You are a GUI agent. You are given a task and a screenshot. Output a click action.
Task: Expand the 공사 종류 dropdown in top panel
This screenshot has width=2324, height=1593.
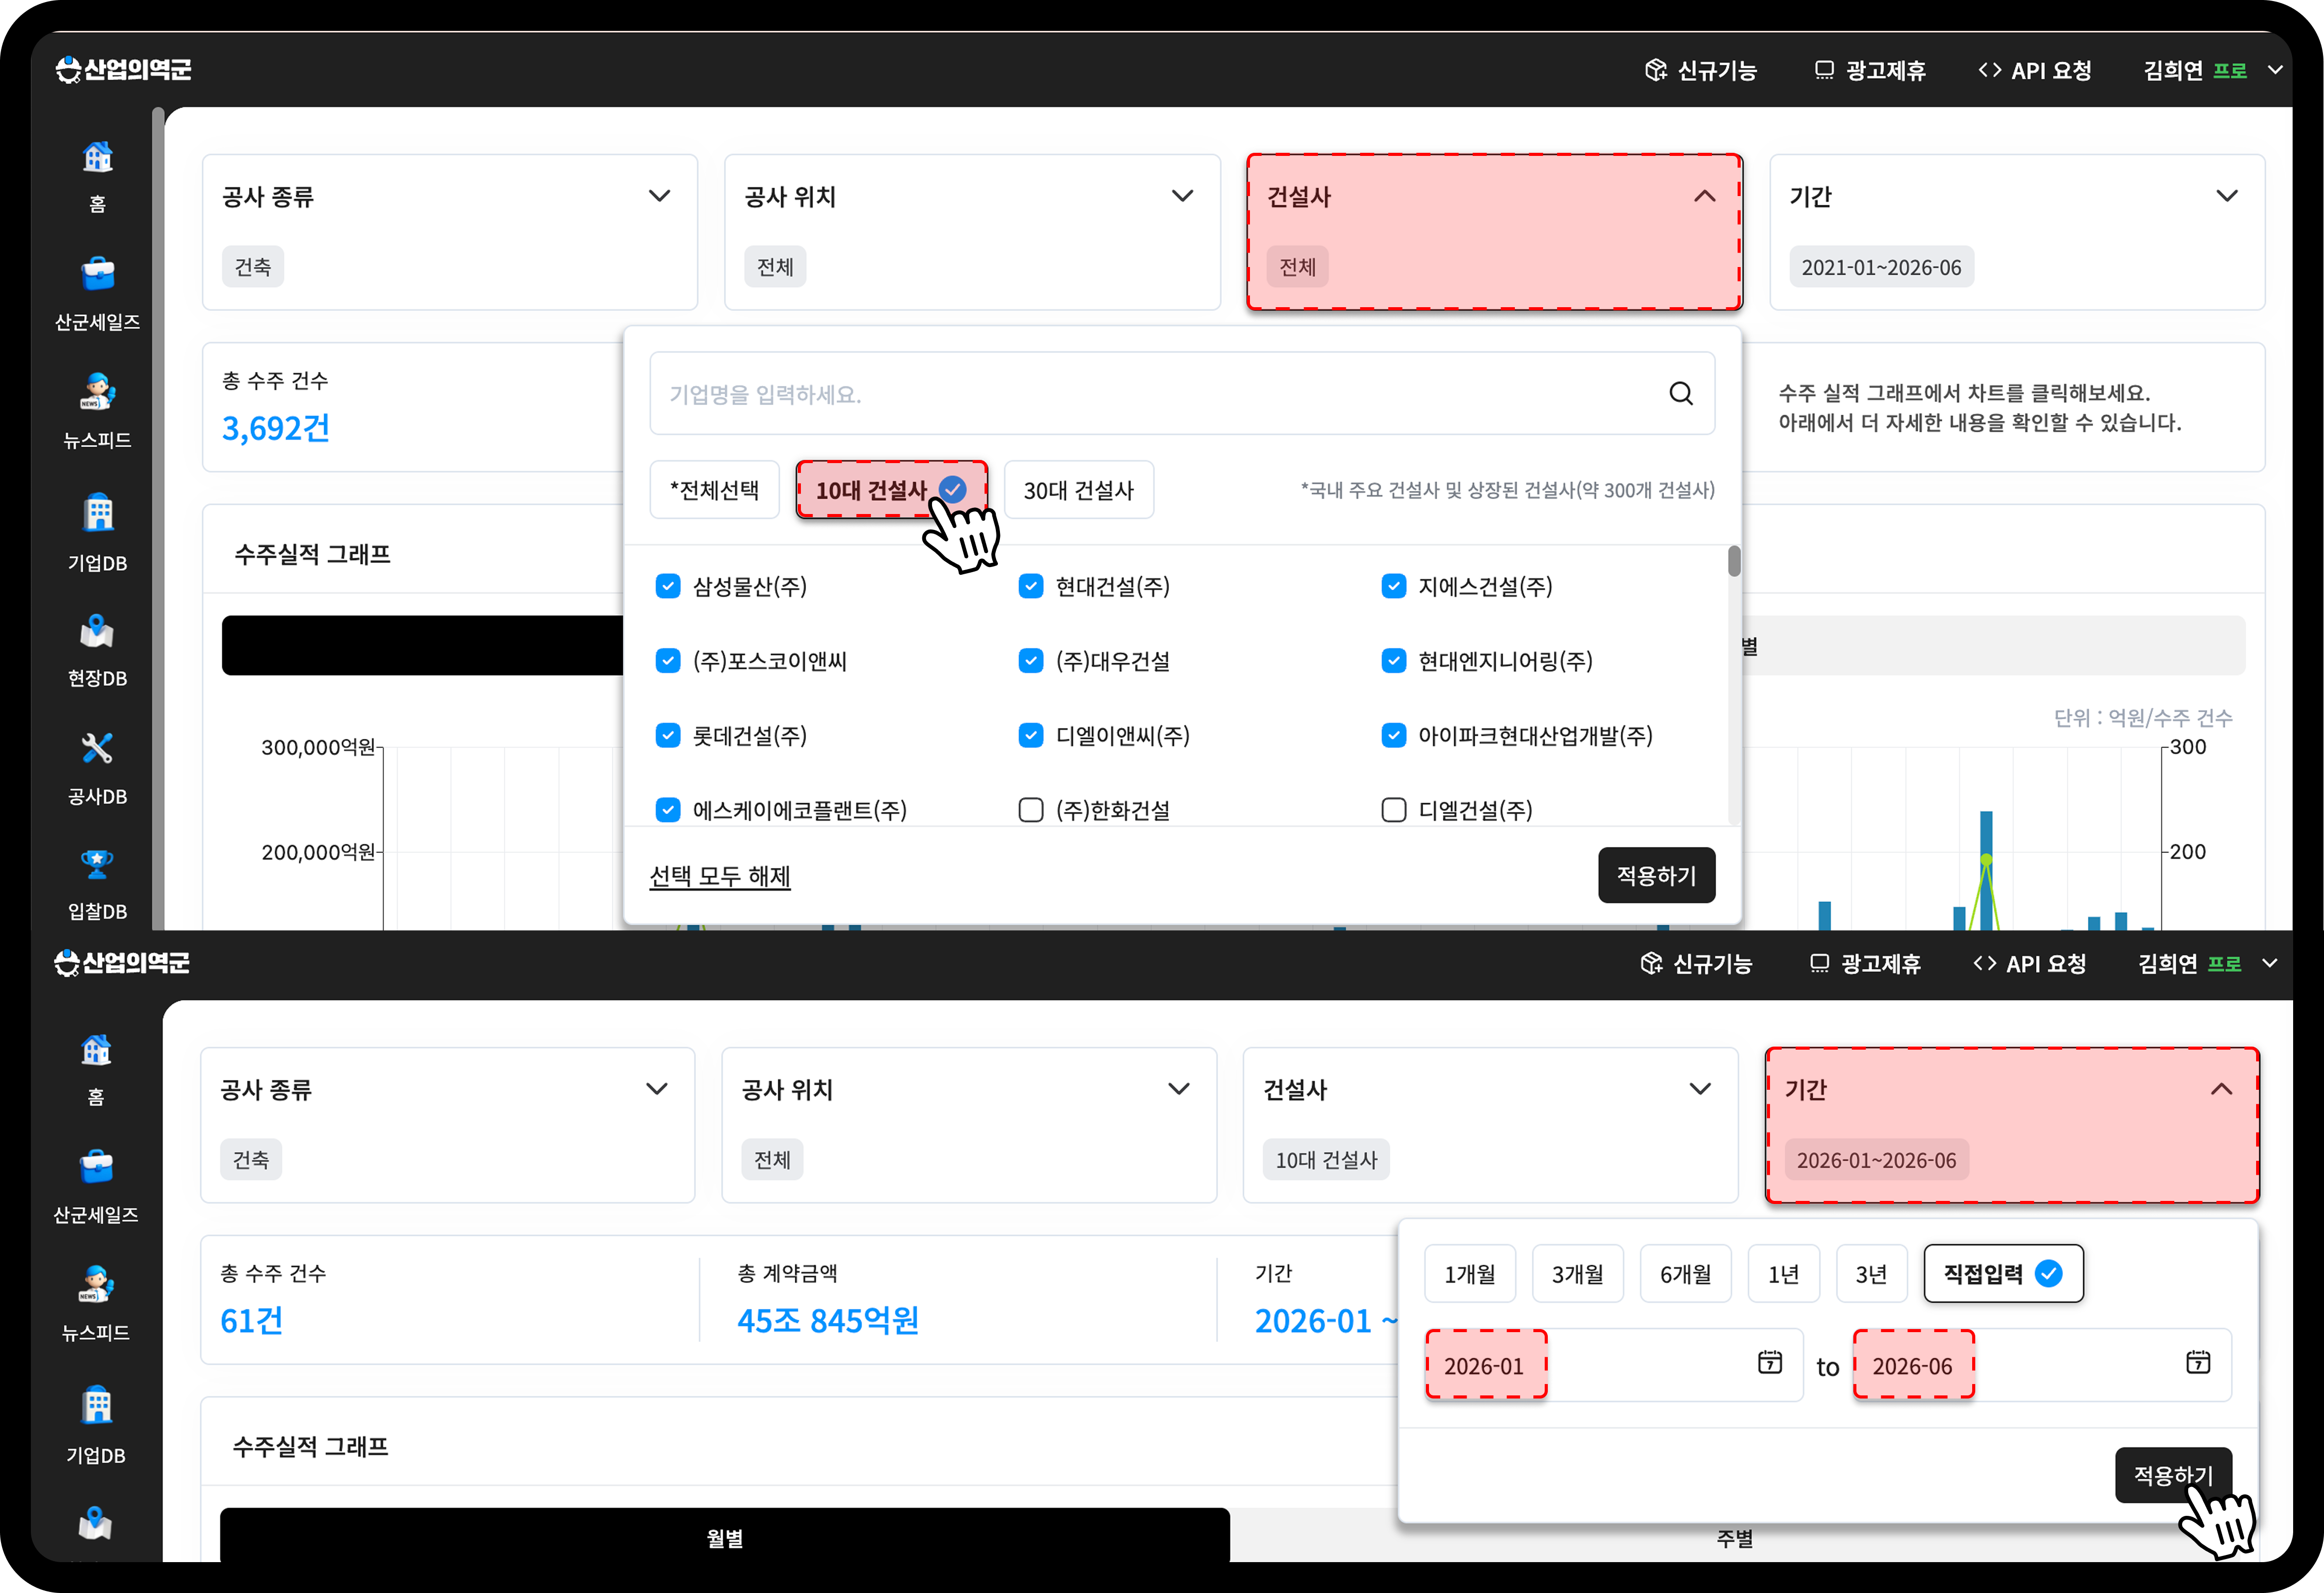pos(659,196)
